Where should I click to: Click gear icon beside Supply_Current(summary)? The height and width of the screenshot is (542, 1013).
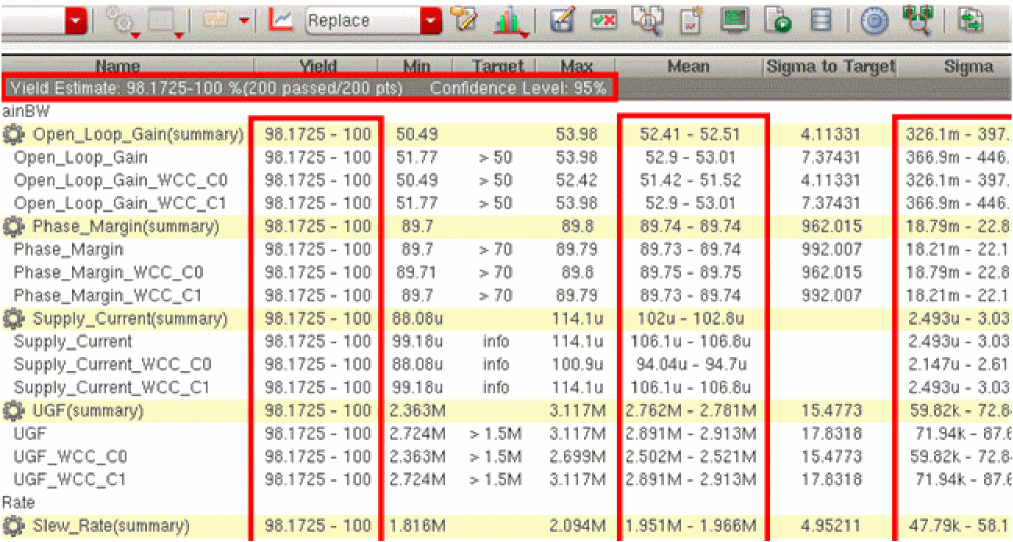pos(14,318)
